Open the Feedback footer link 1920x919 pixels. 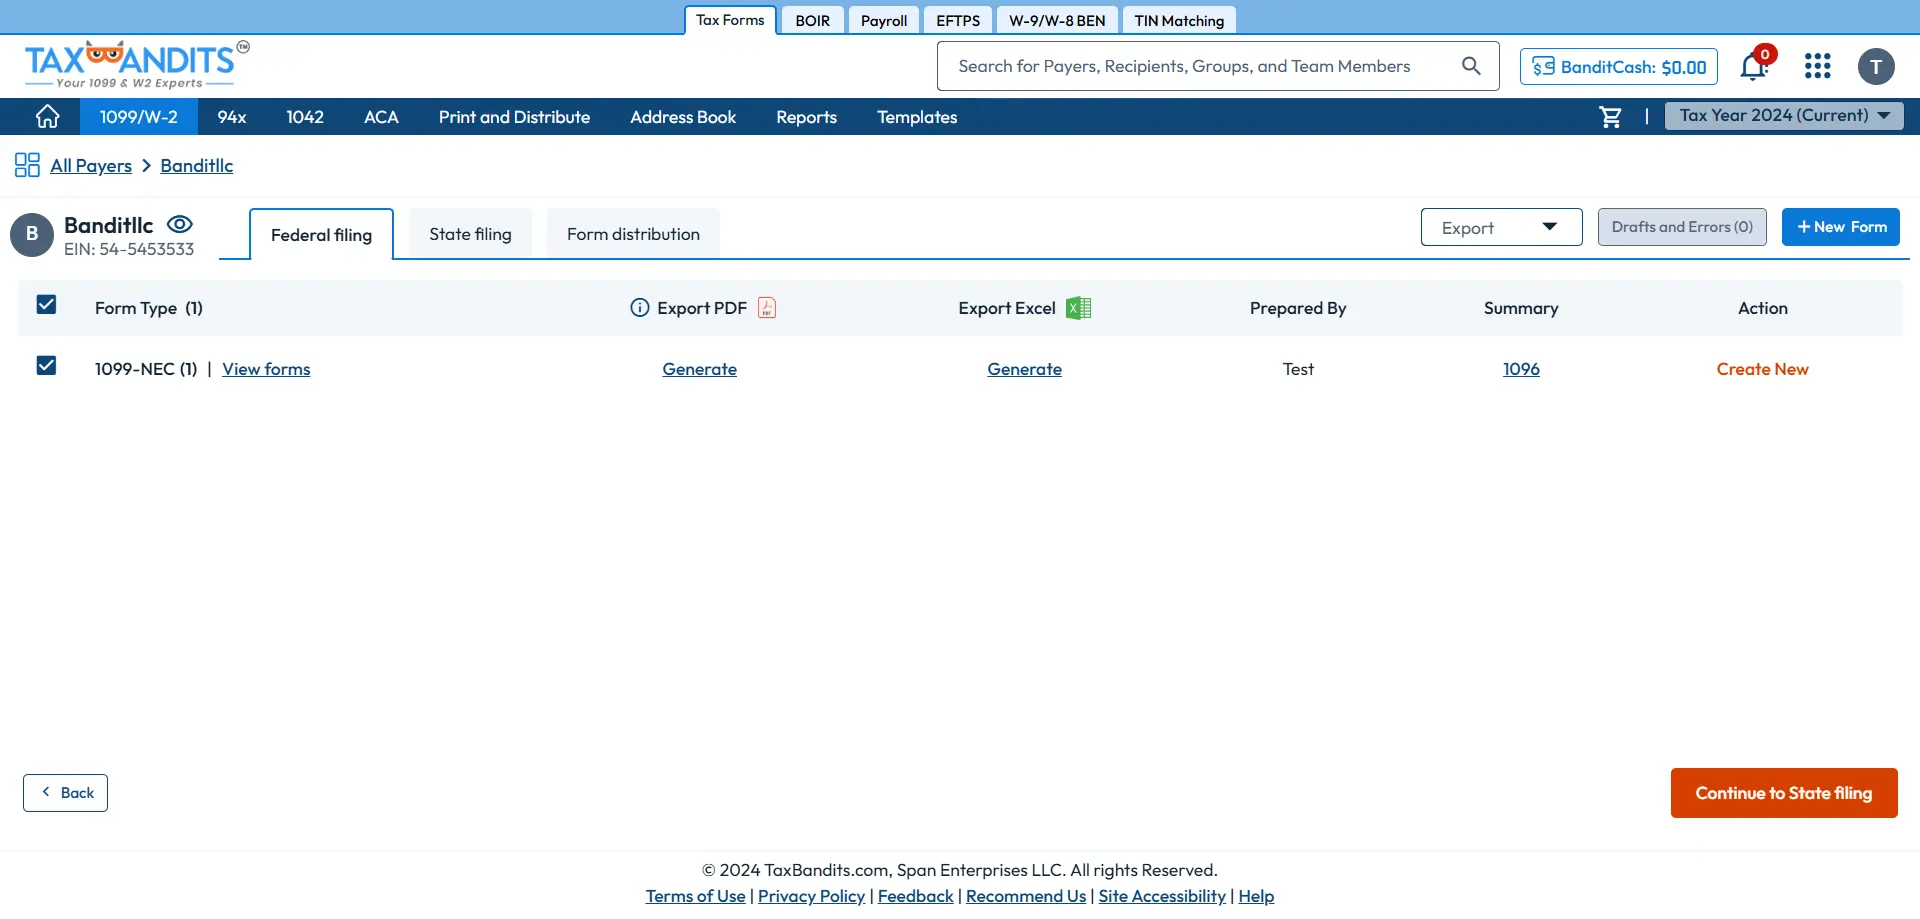pyautogui.click(x=915, y=896)
